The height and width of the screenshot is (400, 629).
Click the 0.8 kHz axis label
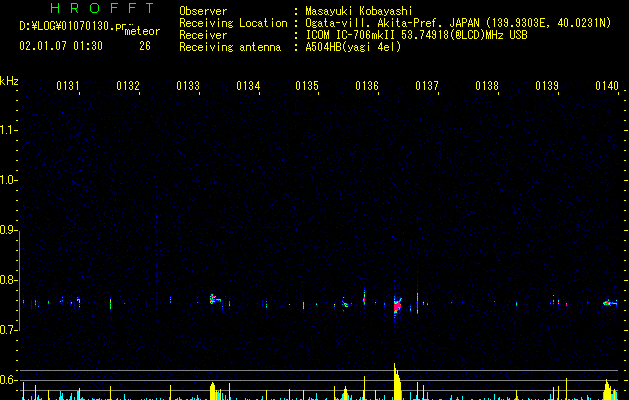[8, 280]
